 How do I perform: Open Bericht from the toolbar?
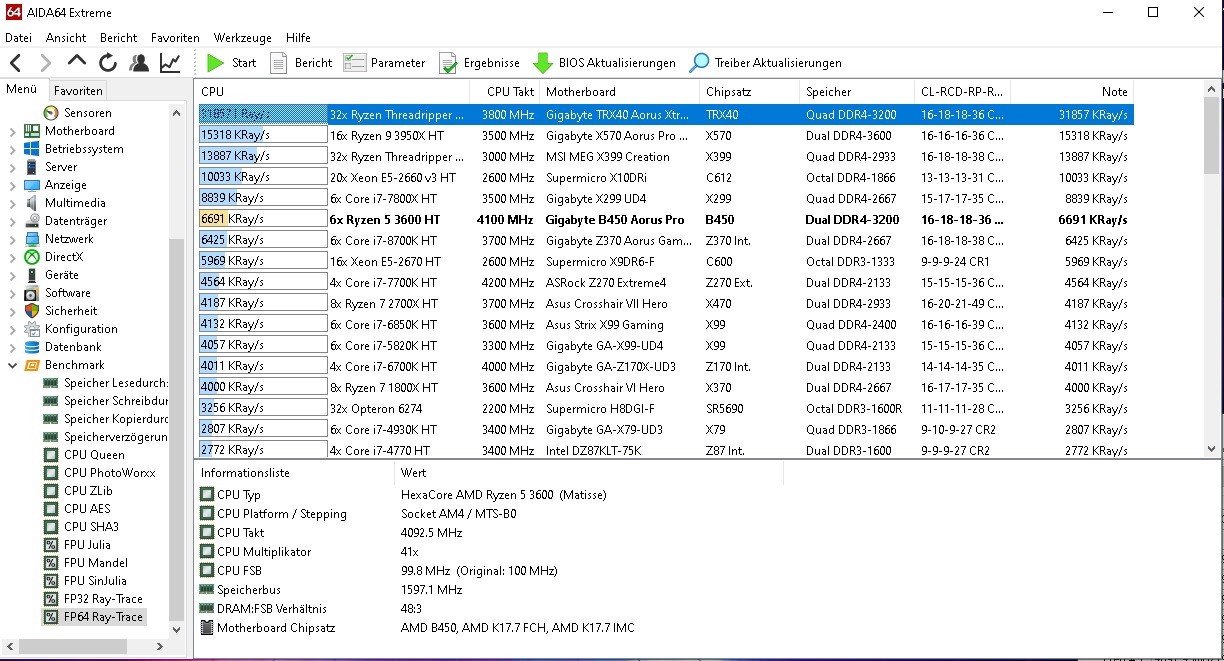pos(300,63)
